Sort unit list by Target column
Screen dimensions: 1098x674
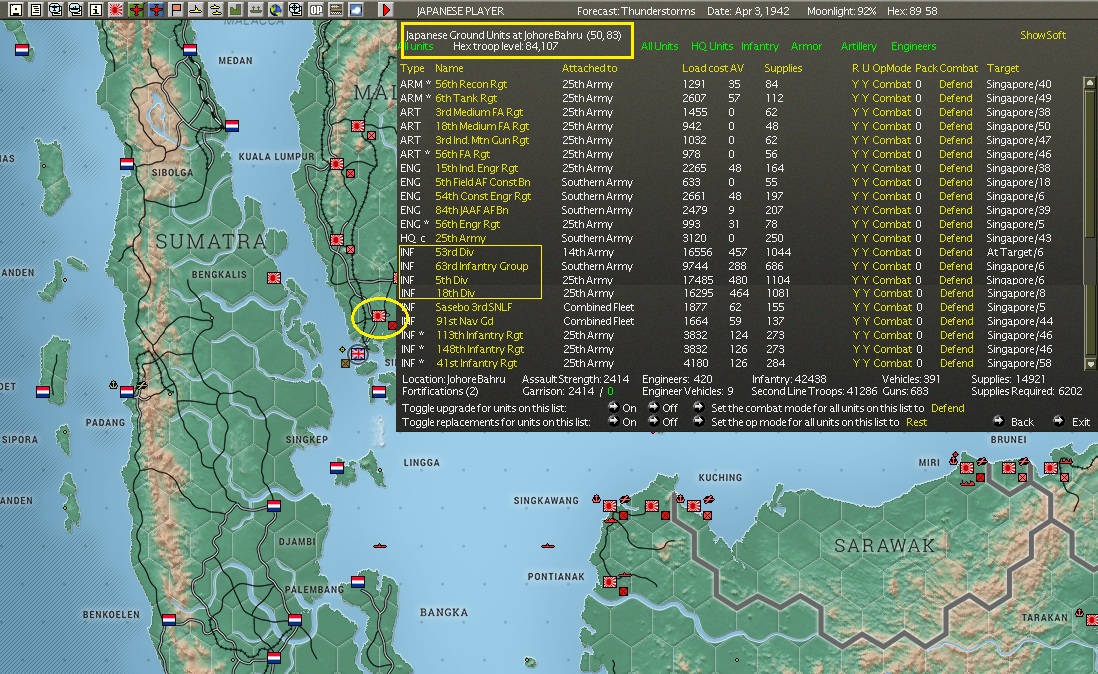coord(1003,68)
